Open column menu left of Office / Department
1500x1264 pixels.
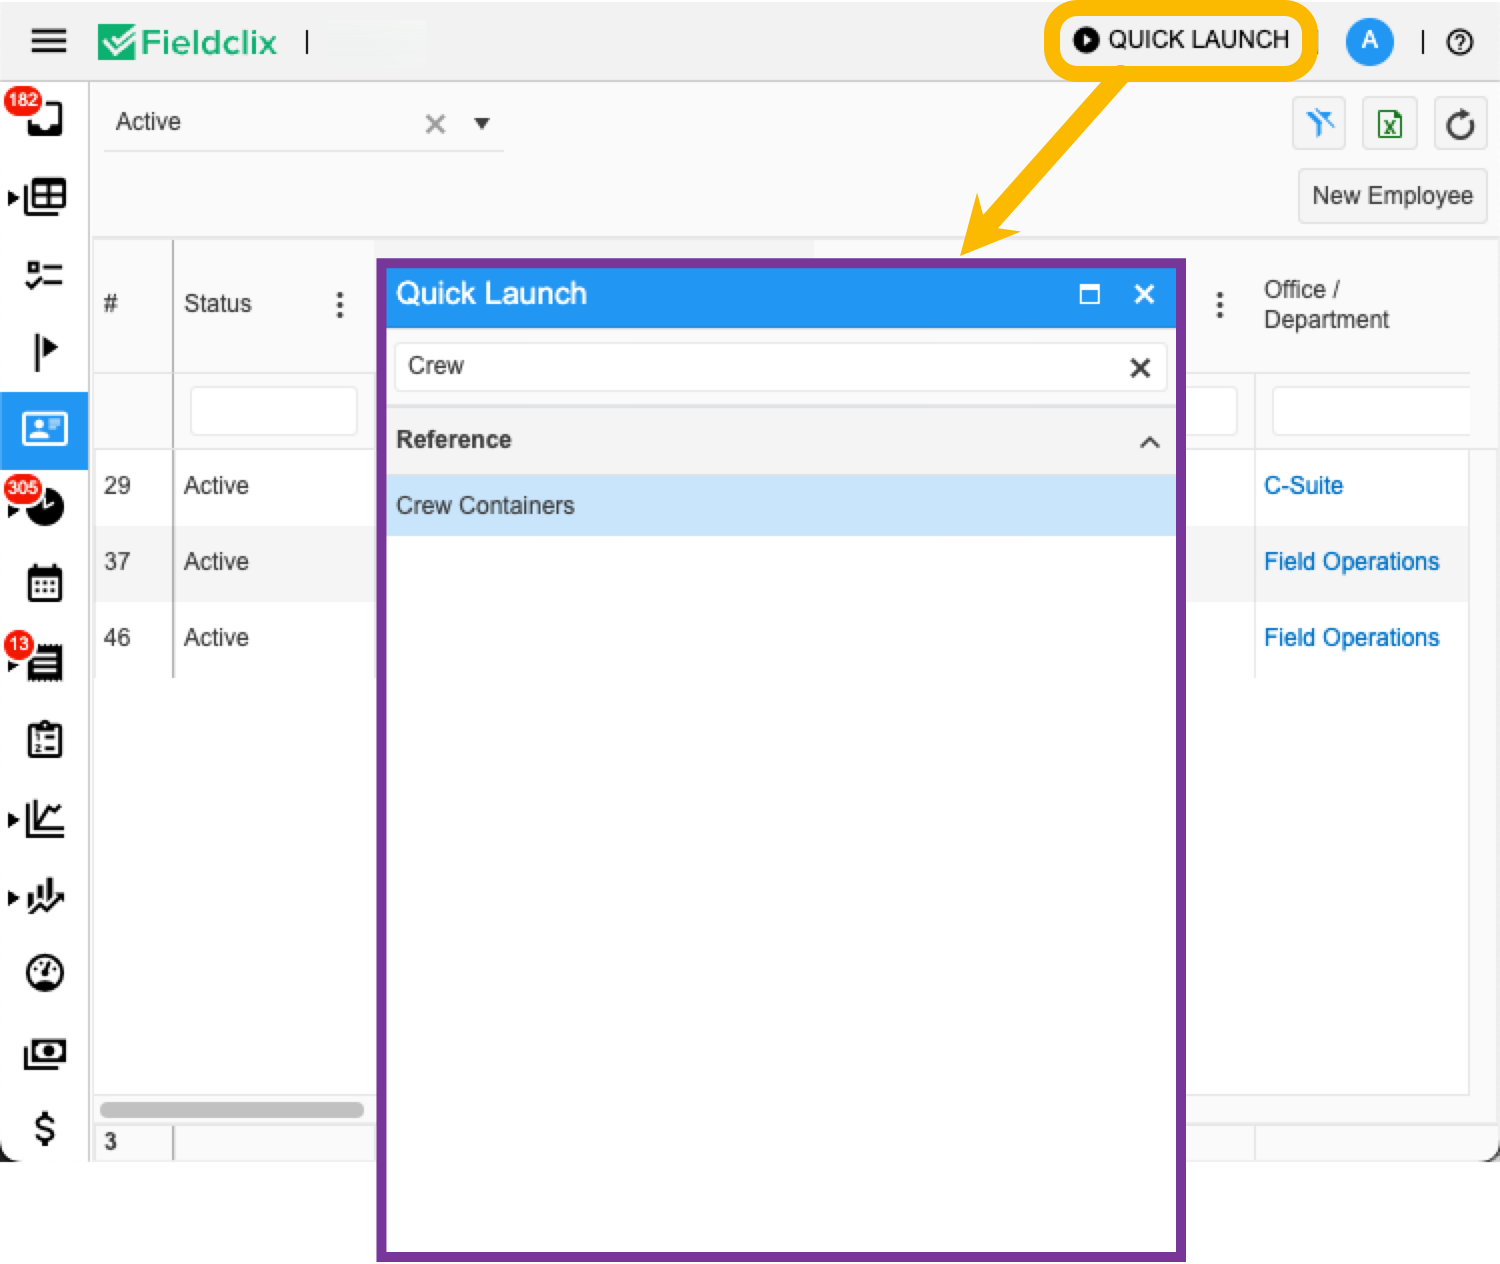pos(1219,305)
